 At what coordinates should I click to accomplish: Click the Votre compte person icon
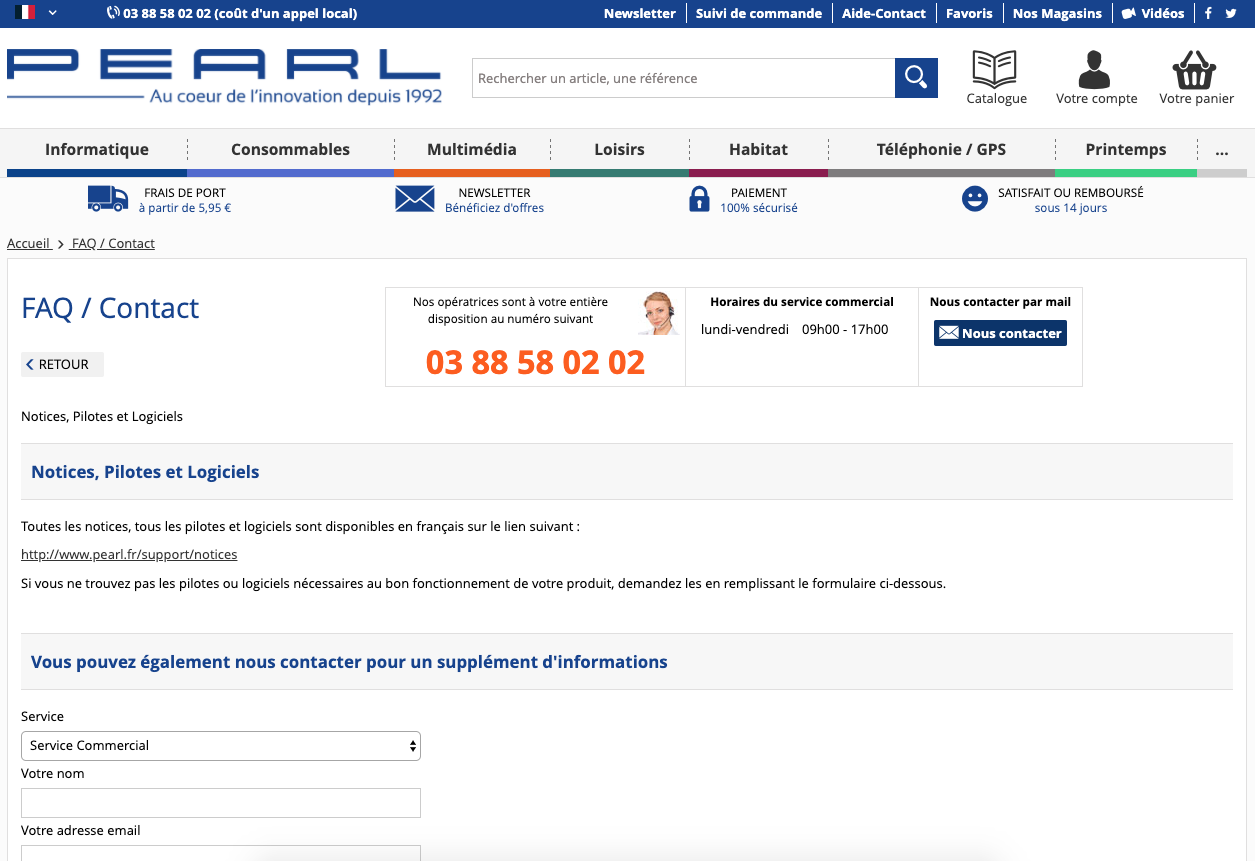(x=1095, y=68)
